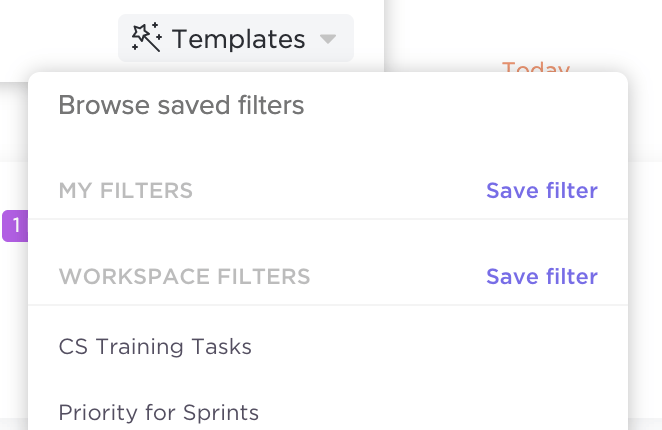
Task: Click the Browse saved filters heading
Action: [x=181, y=105]
